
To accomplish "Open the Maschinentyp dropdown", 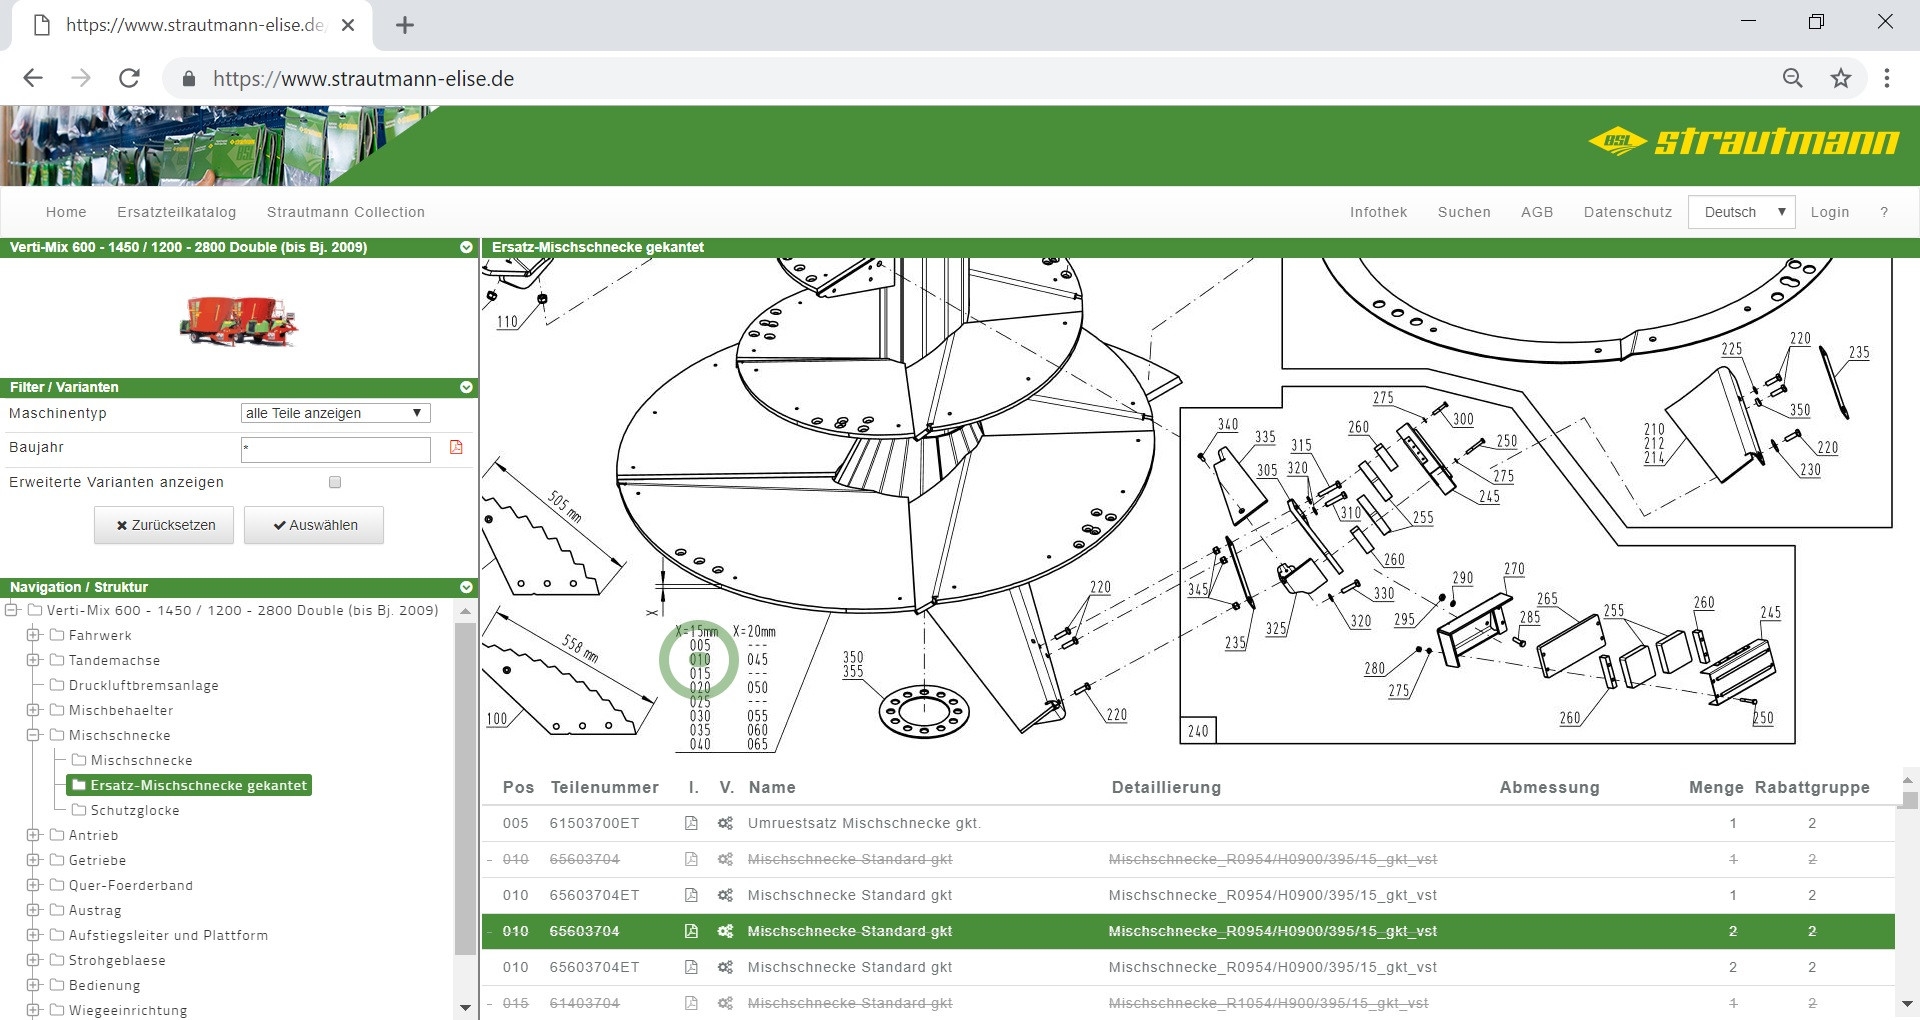I will click(x=335, y=413).
